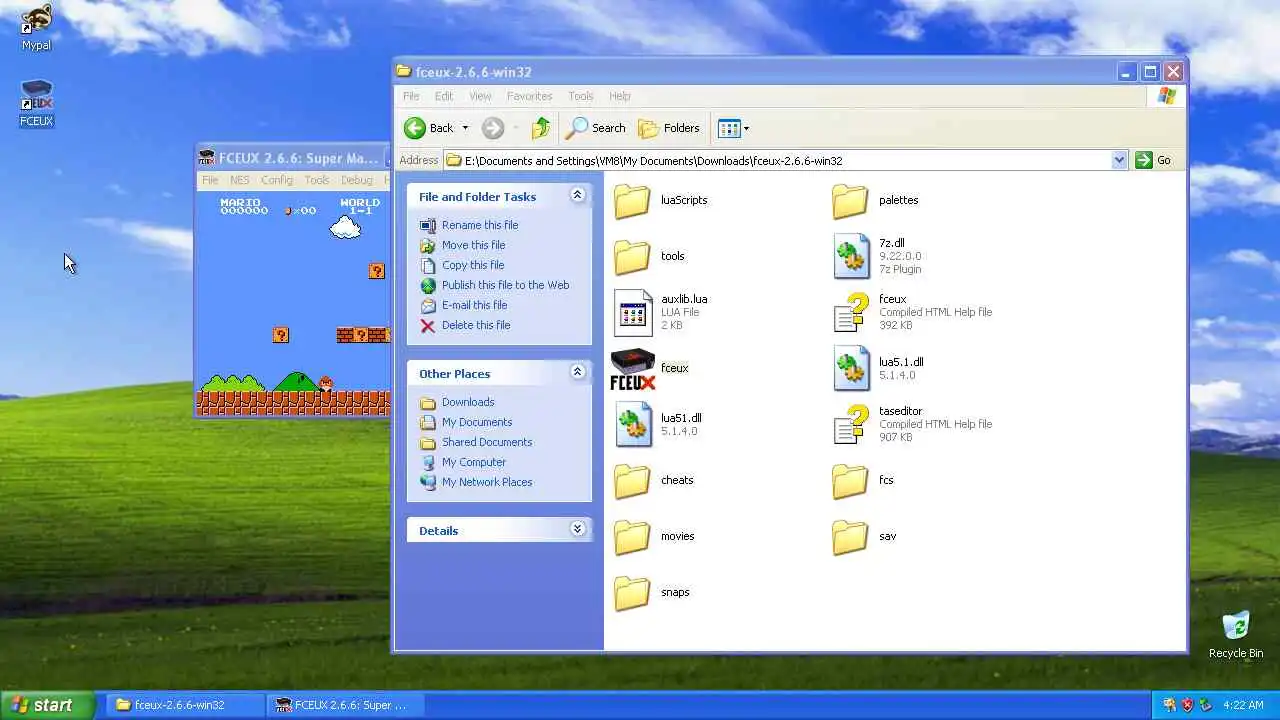Click the Back navigation button

(430, 128)
